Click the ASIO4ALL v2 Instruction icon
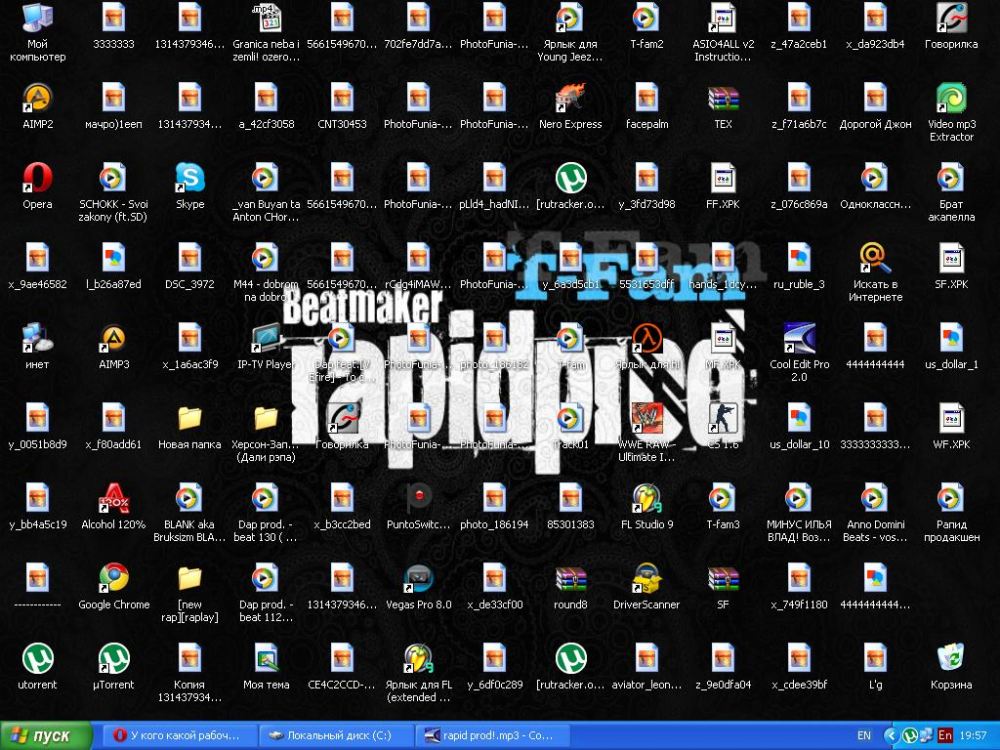 (x=723, y=18)
